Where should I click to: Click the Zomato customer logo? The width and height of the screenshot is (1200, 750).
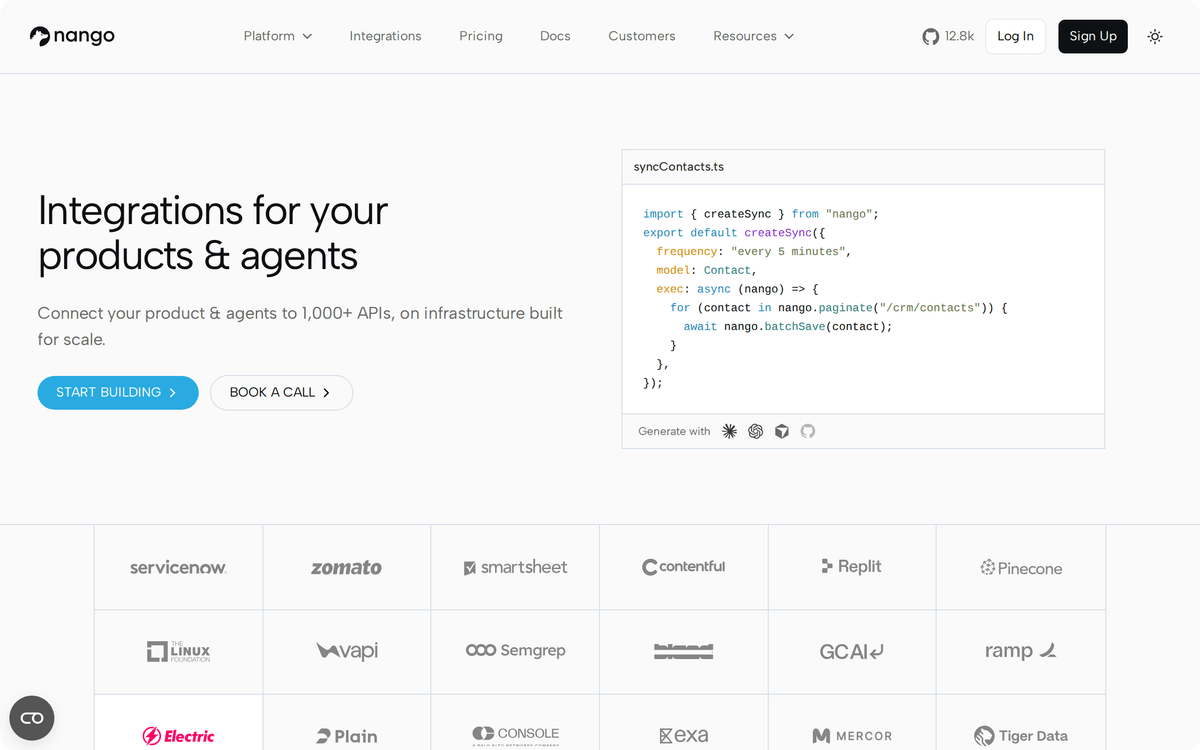(346, 567)
